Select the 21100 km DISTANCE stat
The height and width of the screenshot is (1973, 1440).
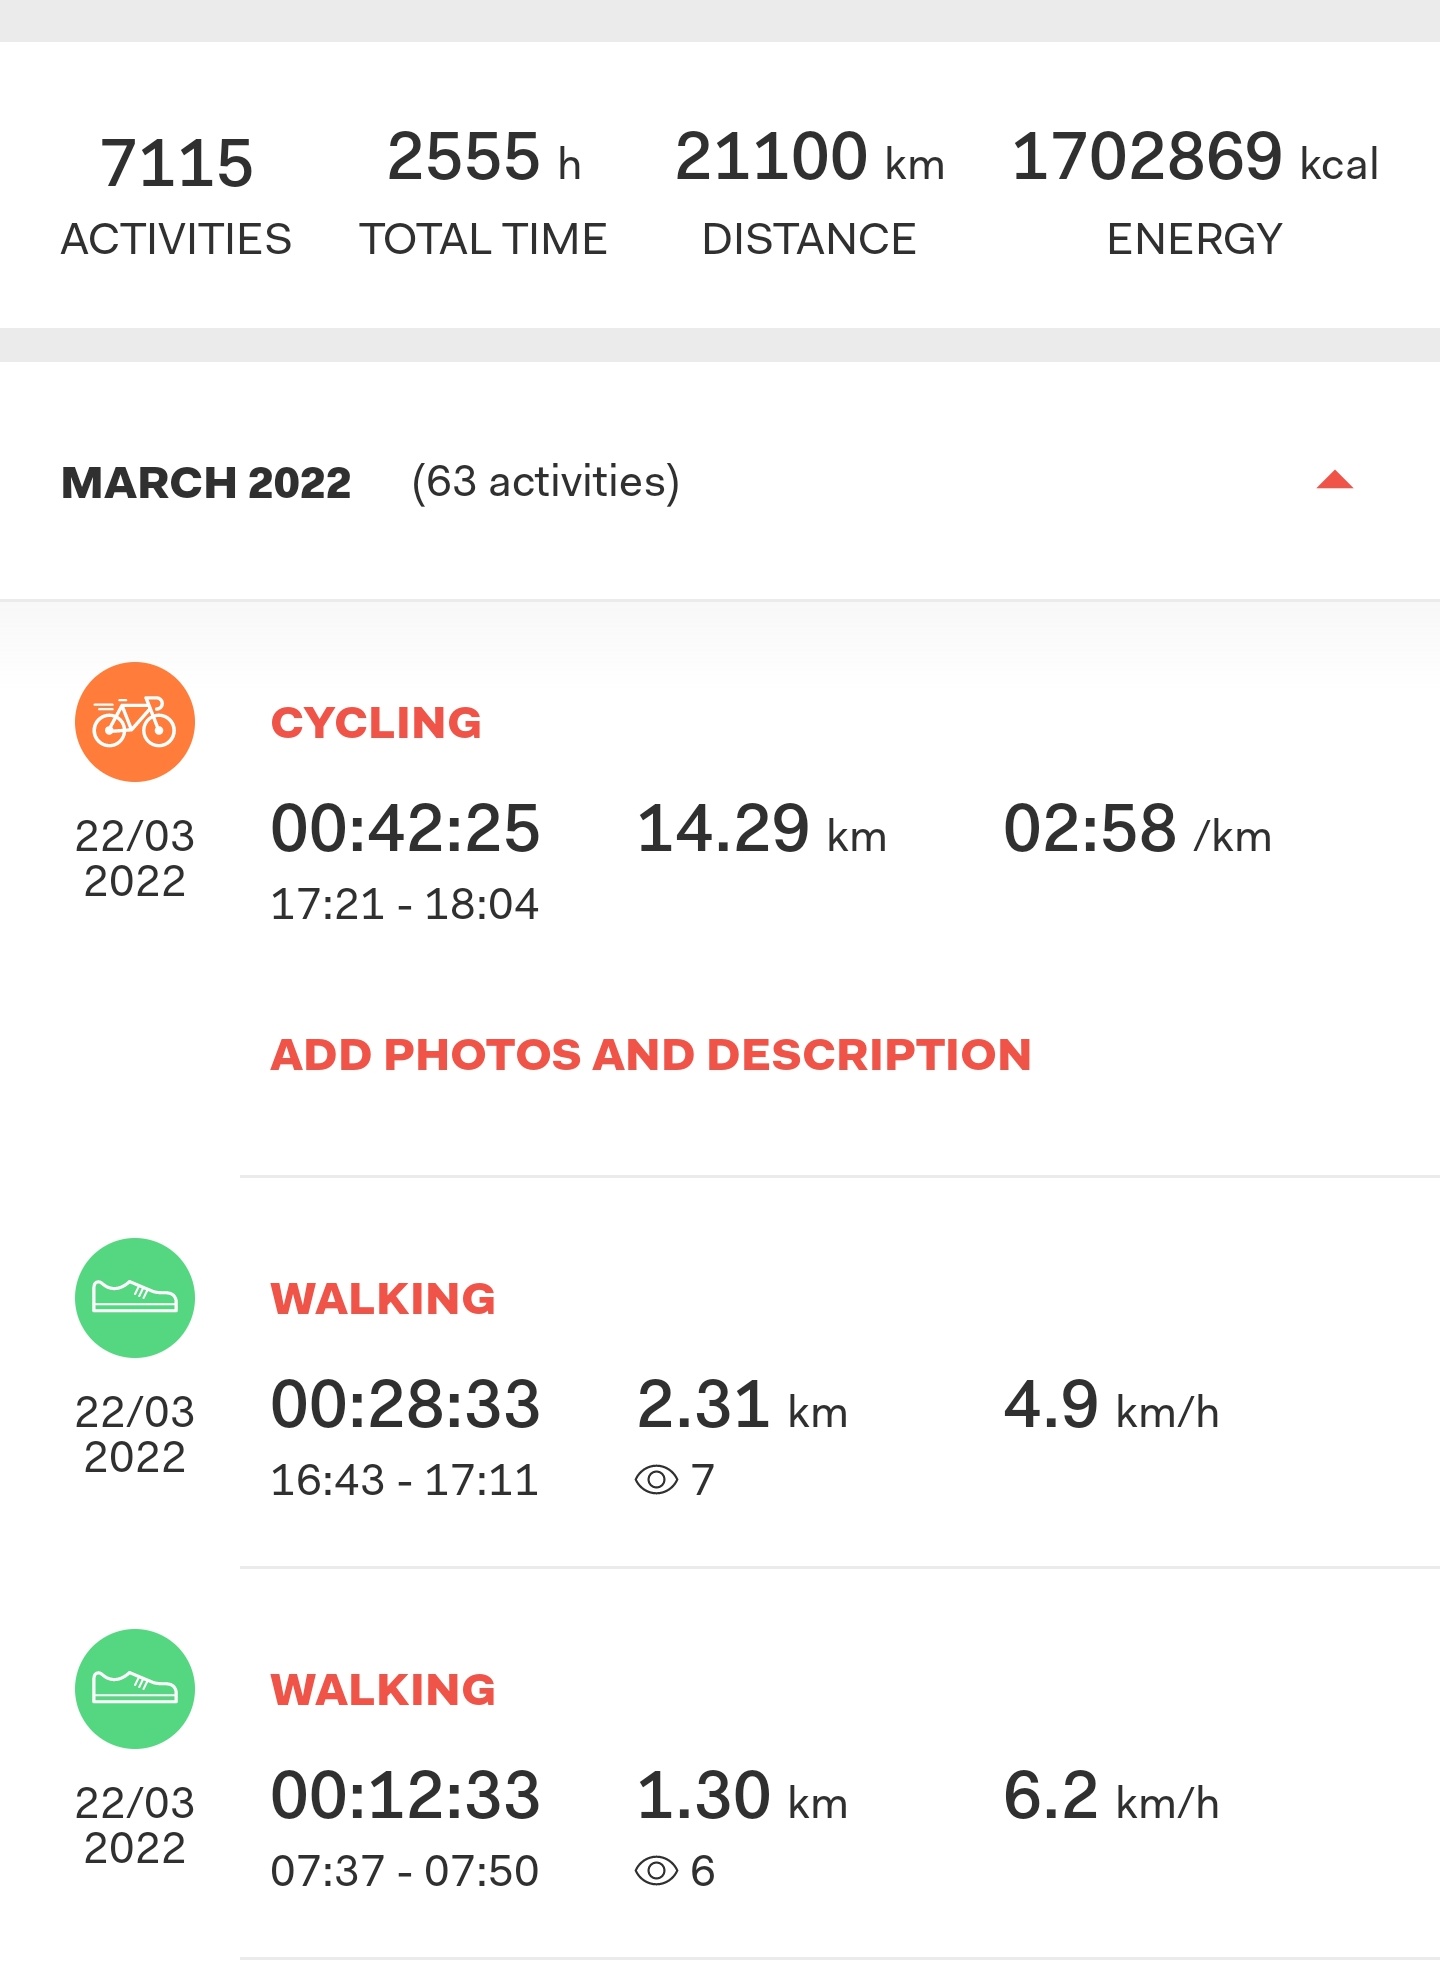[x=810, y=193]
